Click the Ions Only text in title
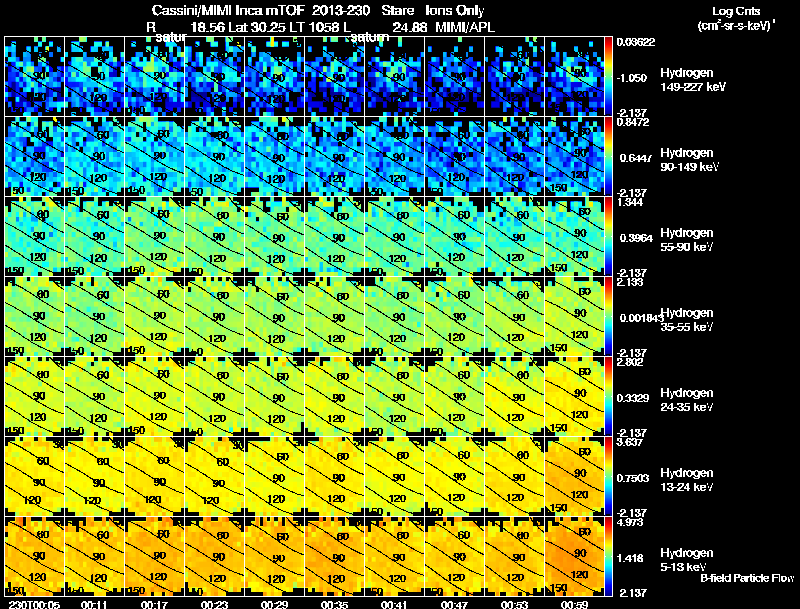 coord(455,11)
